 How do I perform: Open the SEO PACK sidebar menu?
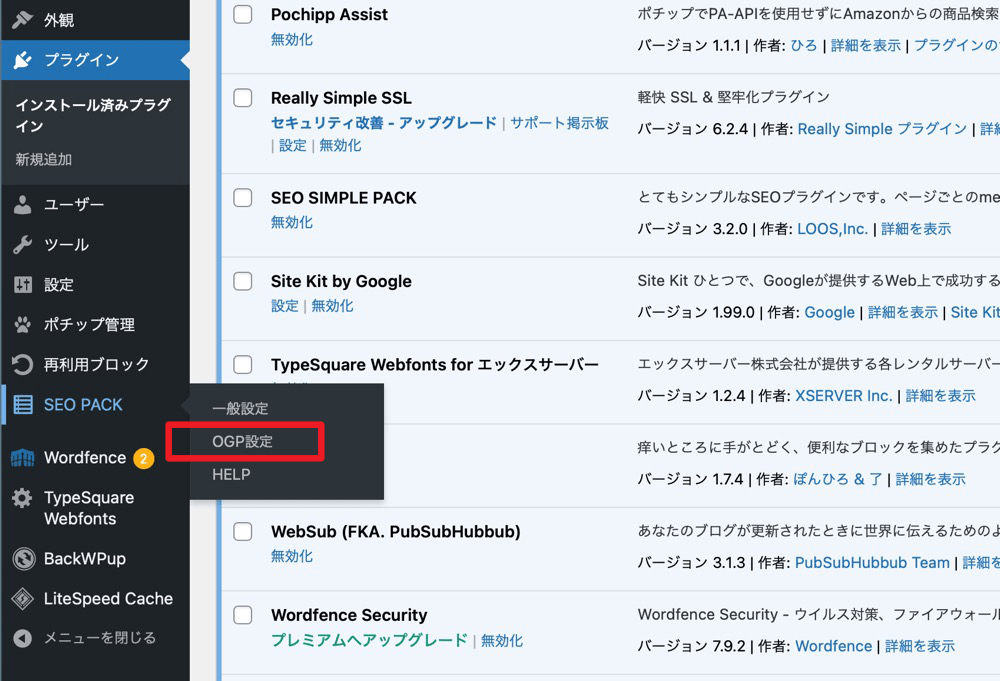click(95, 405)
